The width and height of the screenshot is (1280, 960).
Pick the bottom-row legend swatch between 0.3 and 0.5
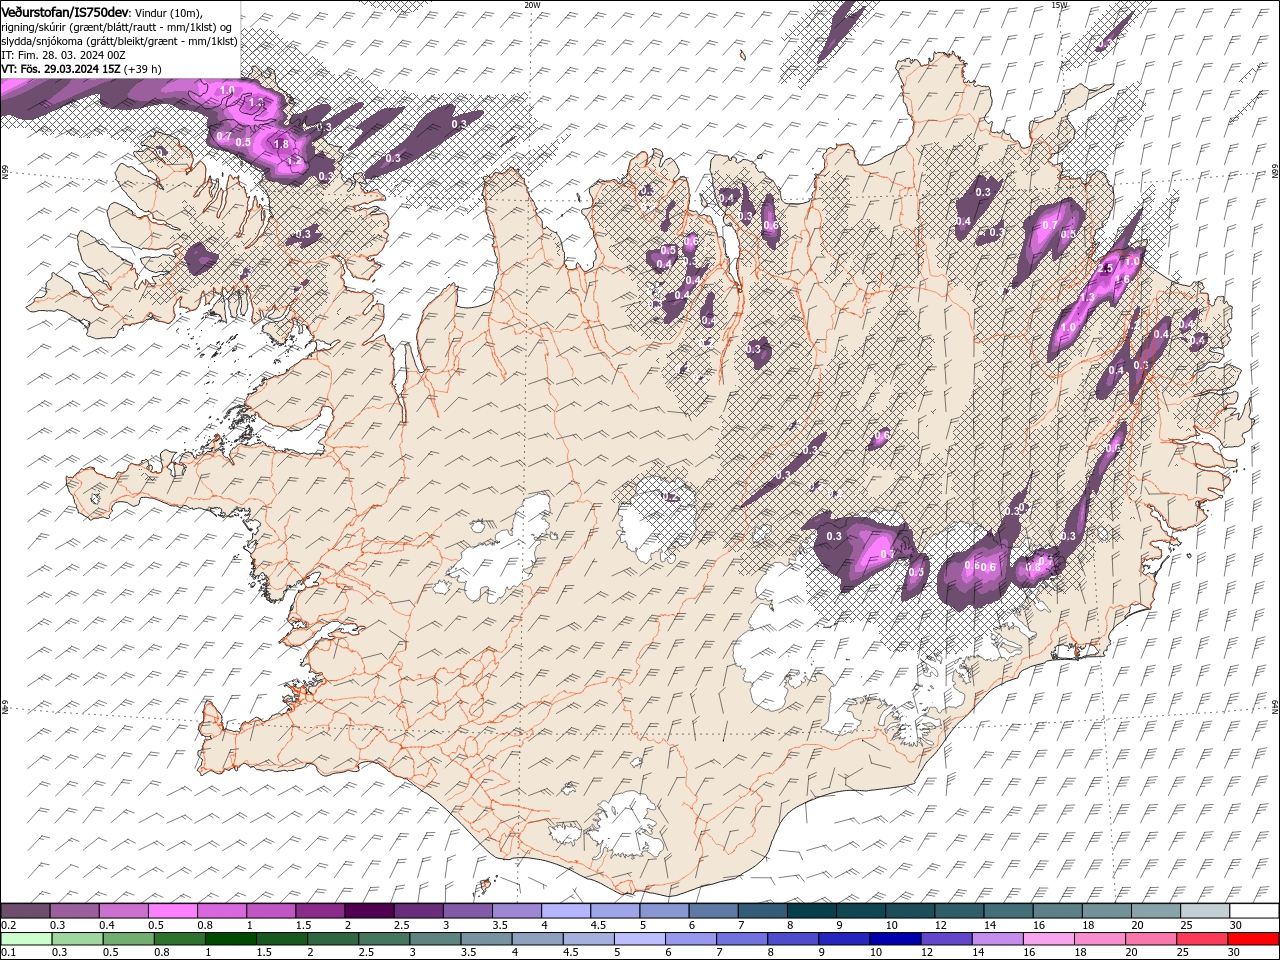77,938
